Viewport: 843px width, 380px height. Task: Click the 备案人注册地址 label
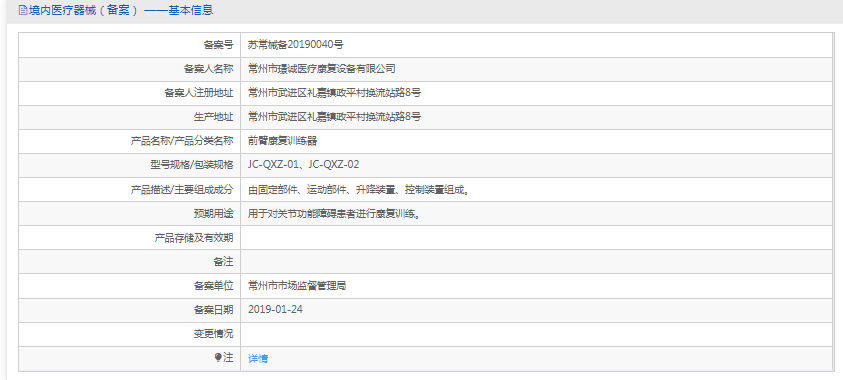(199, 93)
